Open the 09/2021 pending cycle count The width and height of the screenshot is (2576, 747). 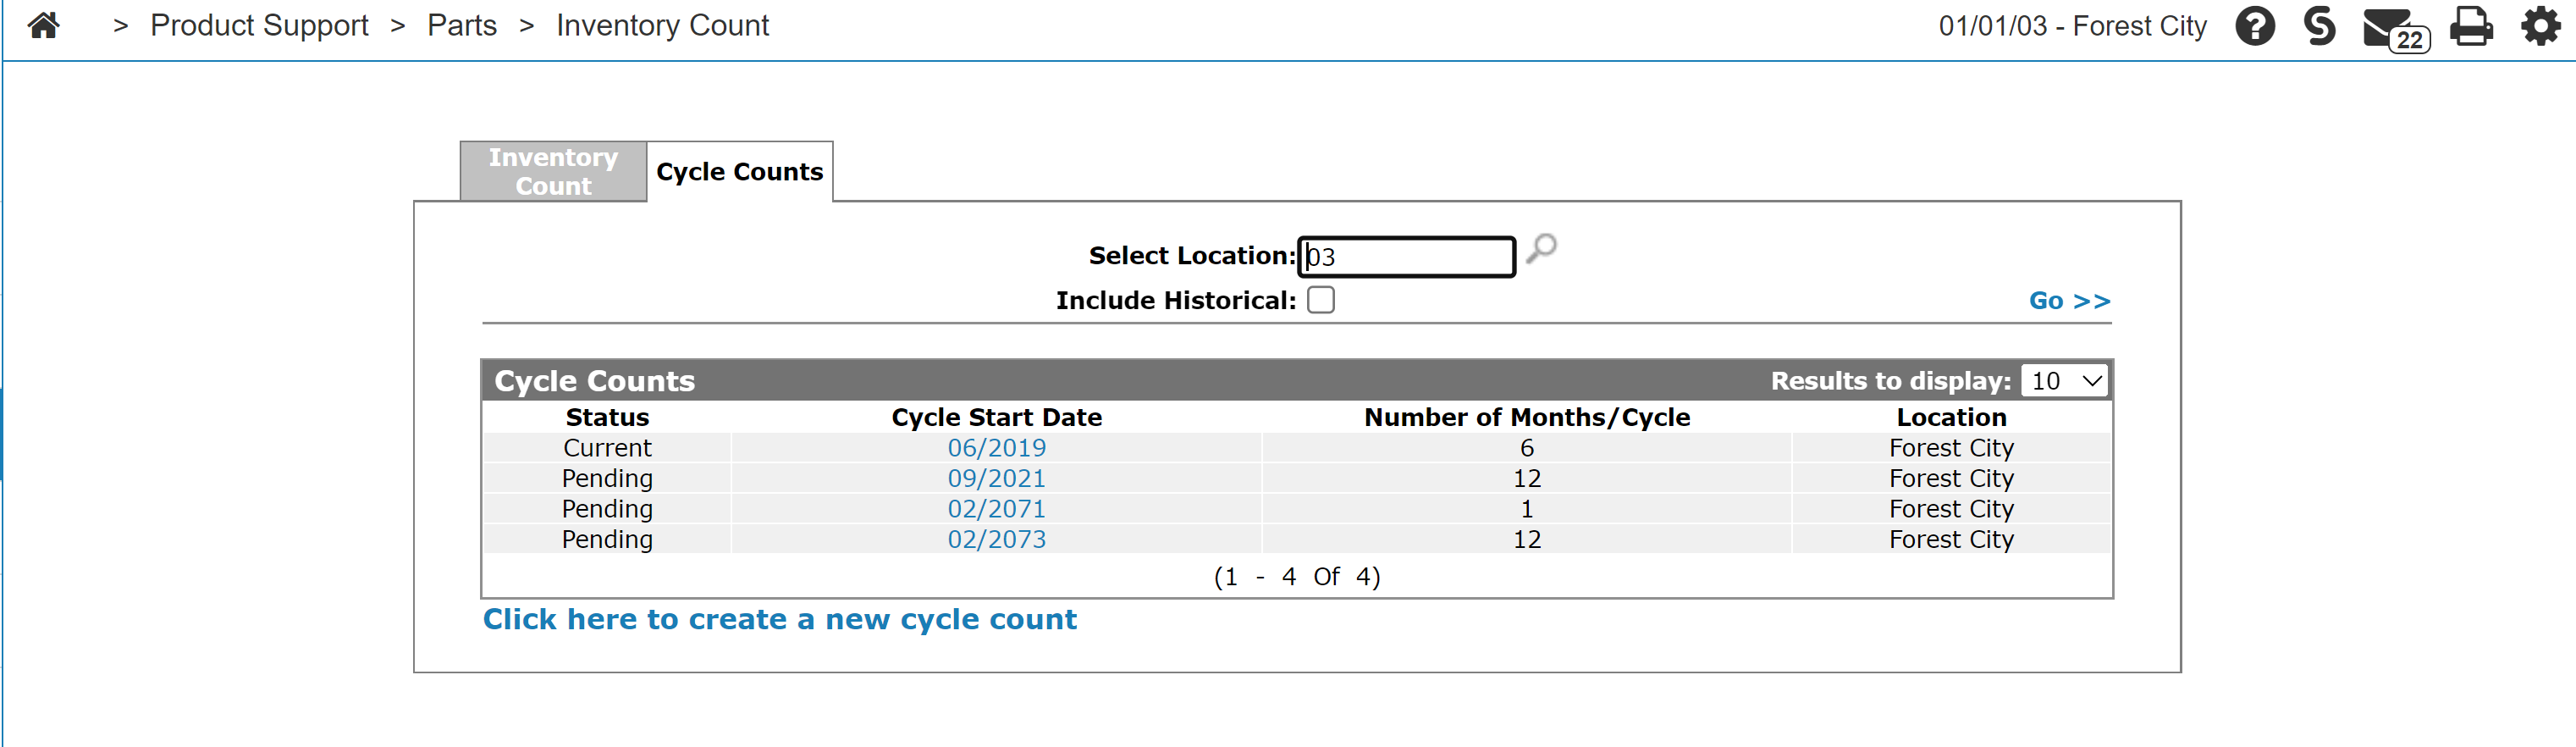pos(996,479)
